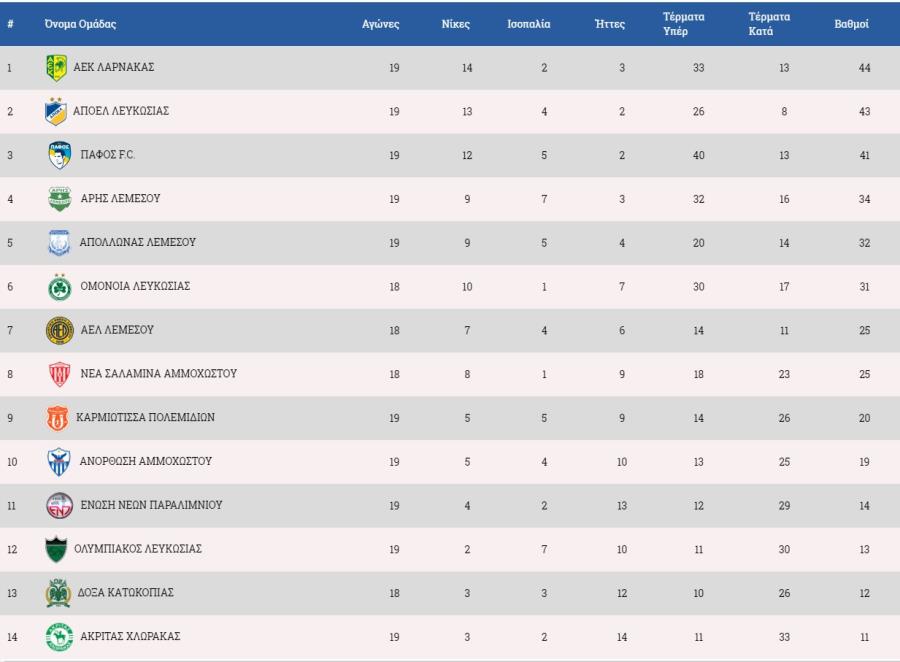Viewport: 900px width, 662px height.
Task: Click the ΟΜΟΝΟΙΑ ΛΕΥΚΩΣΙΑΣ shamrock logo
Action: [x=60, y=287]
